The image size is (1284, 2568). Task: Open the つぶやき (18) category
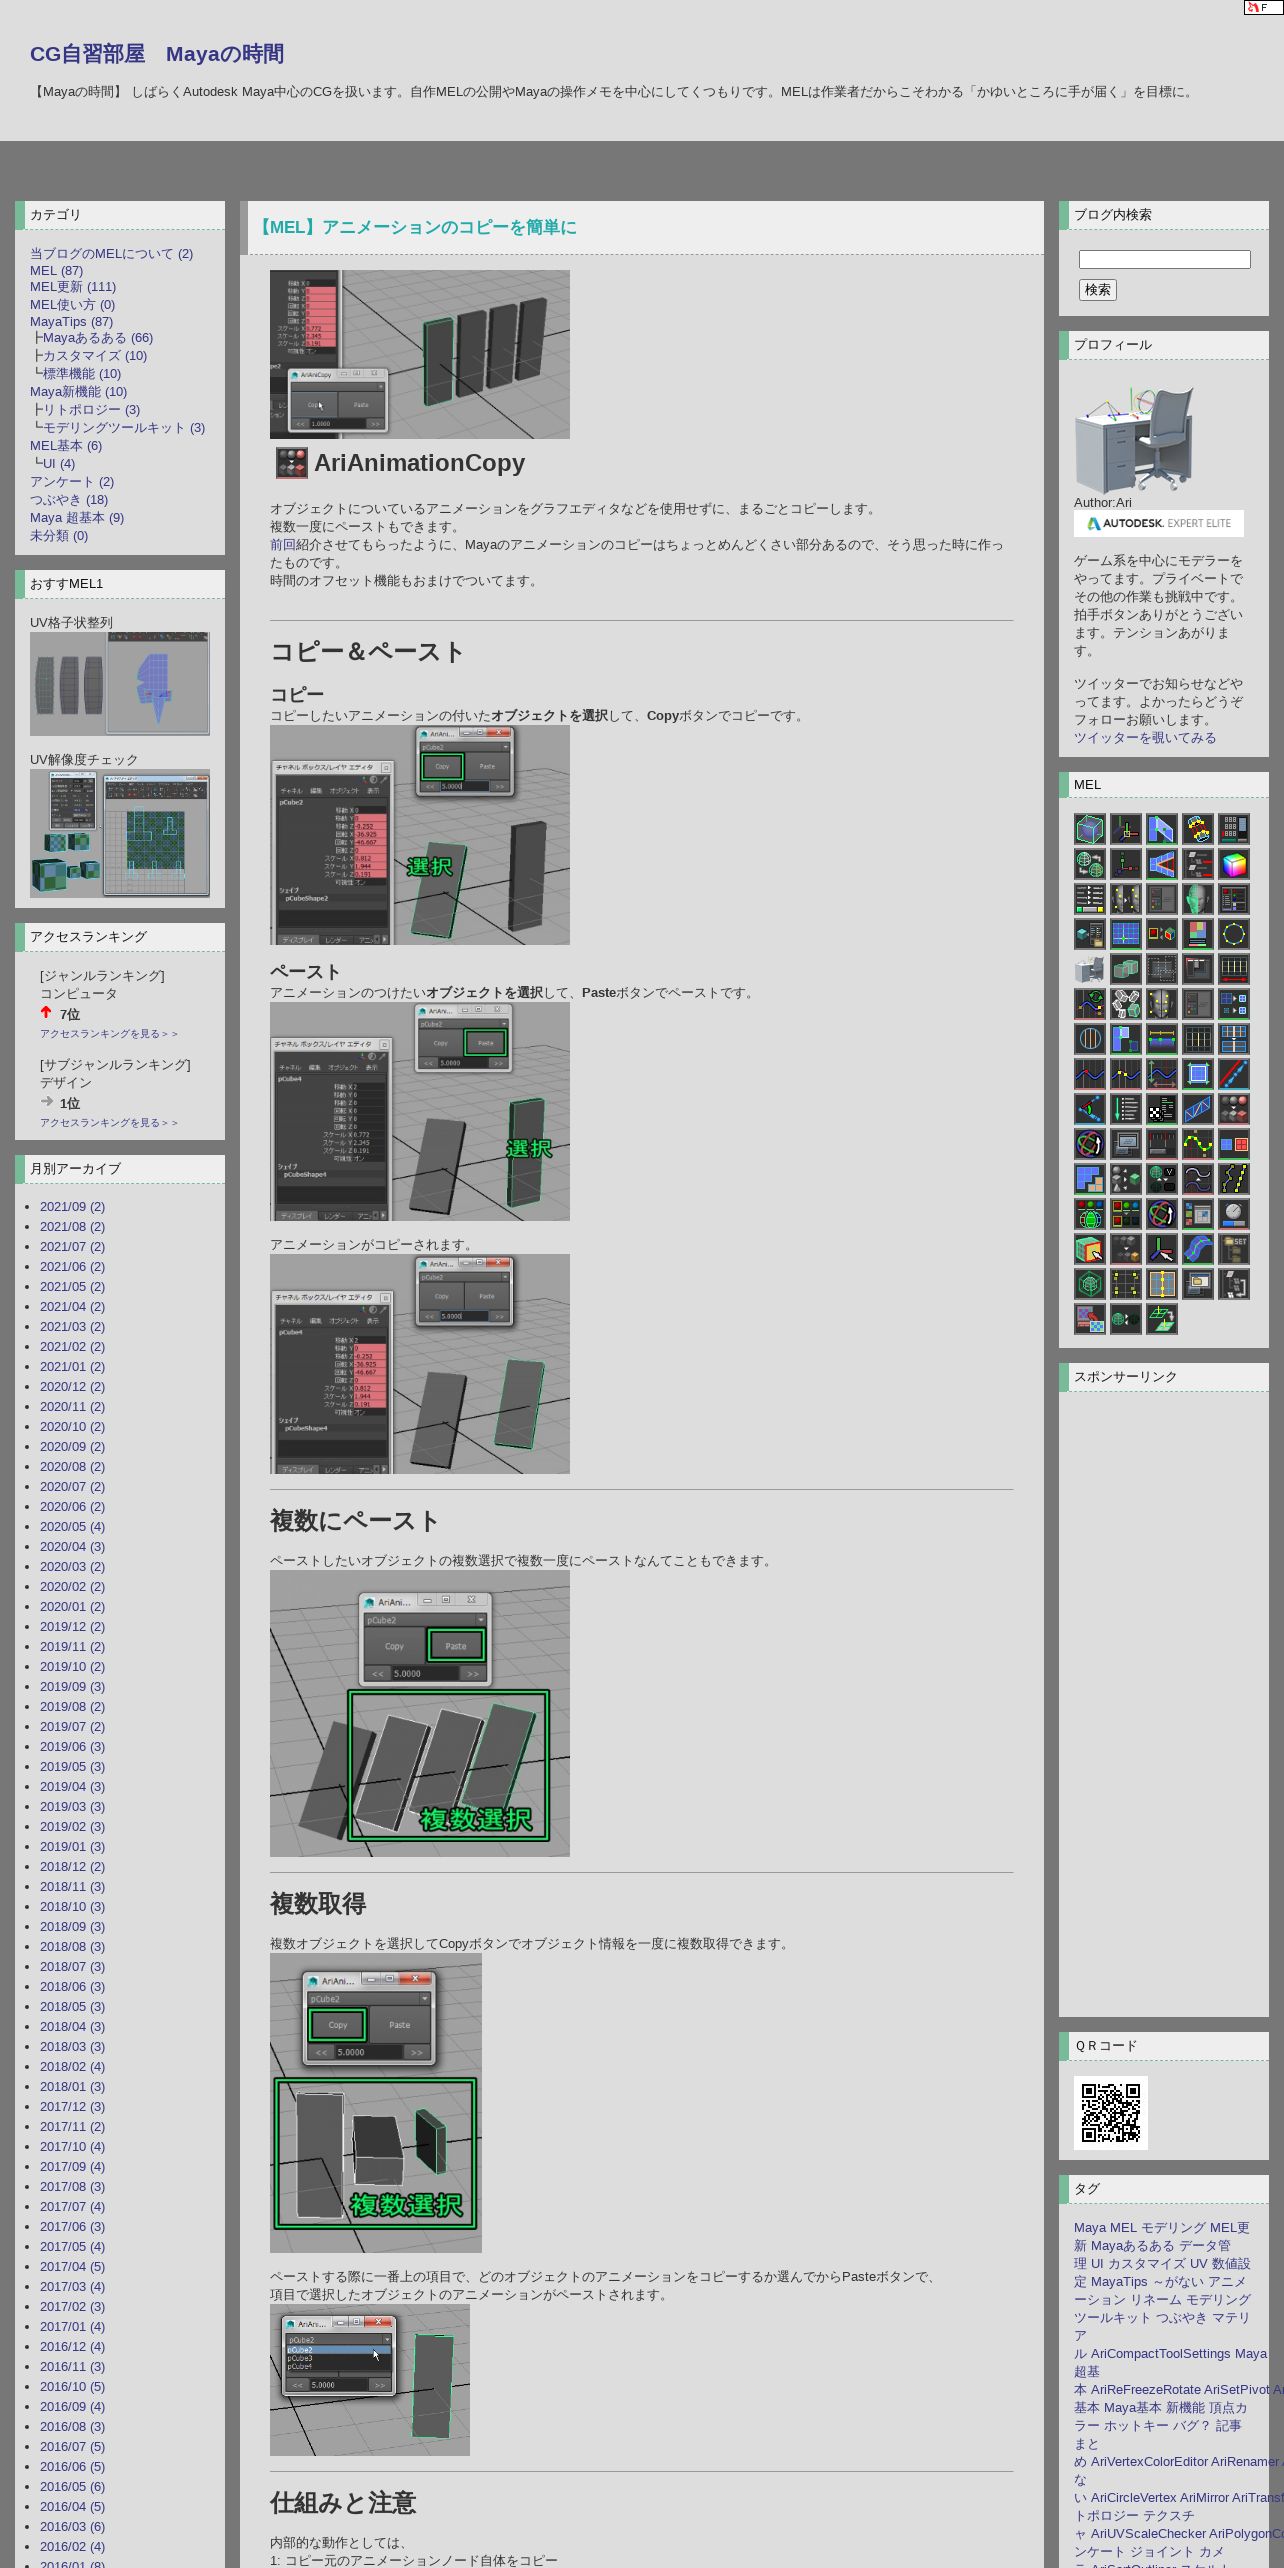pyautogui.click(x=69, y=500)
